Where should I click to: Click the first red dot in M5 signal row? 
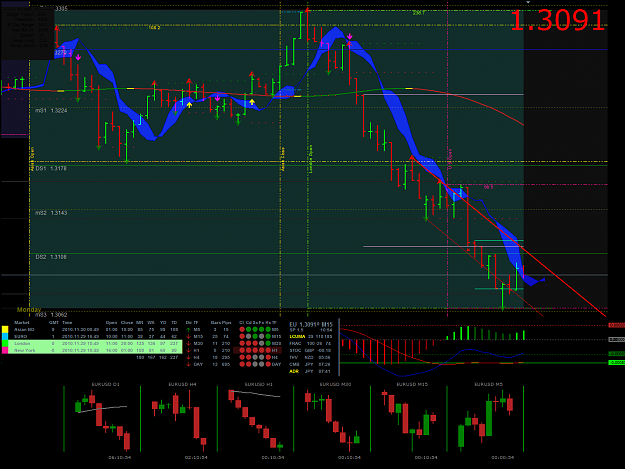pos(242,330)
